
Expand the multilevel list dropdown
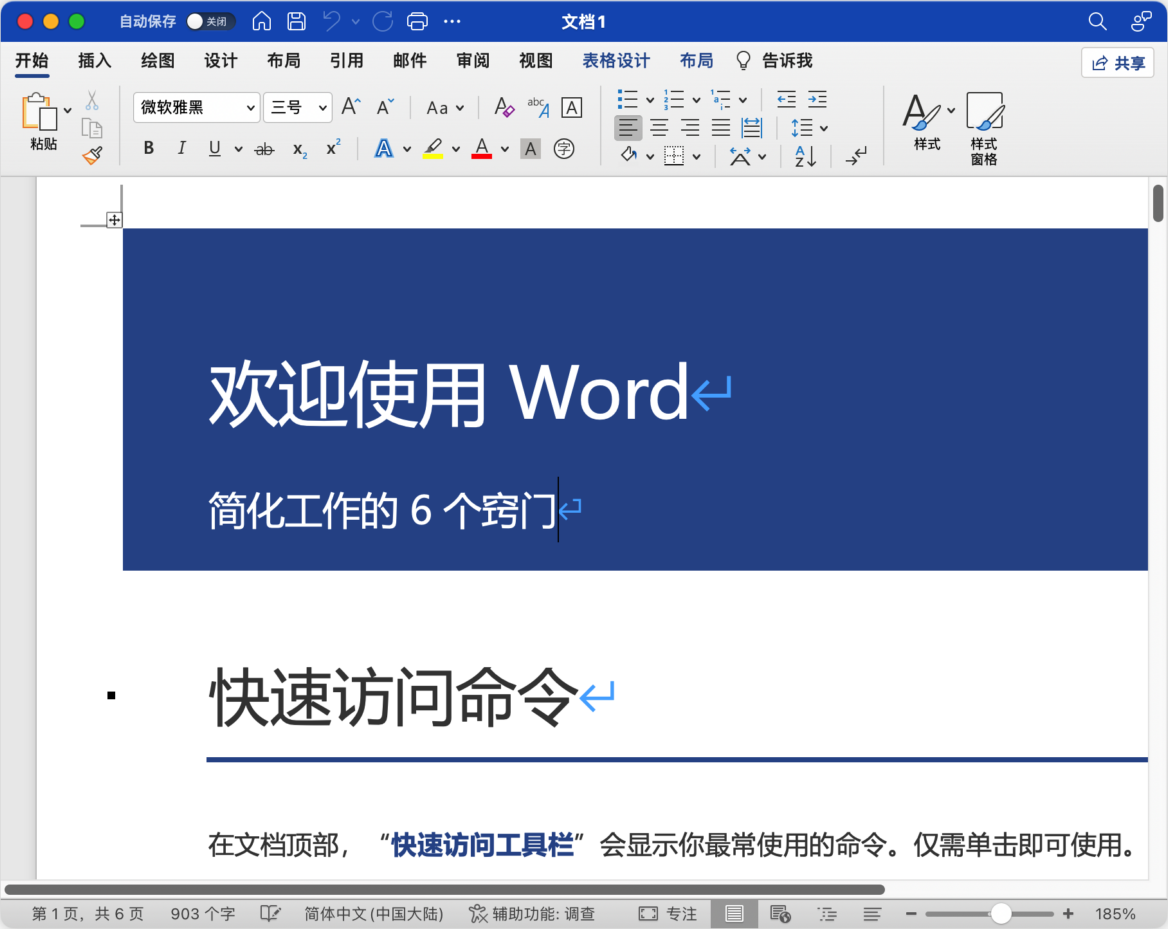[x=743, y=100]
